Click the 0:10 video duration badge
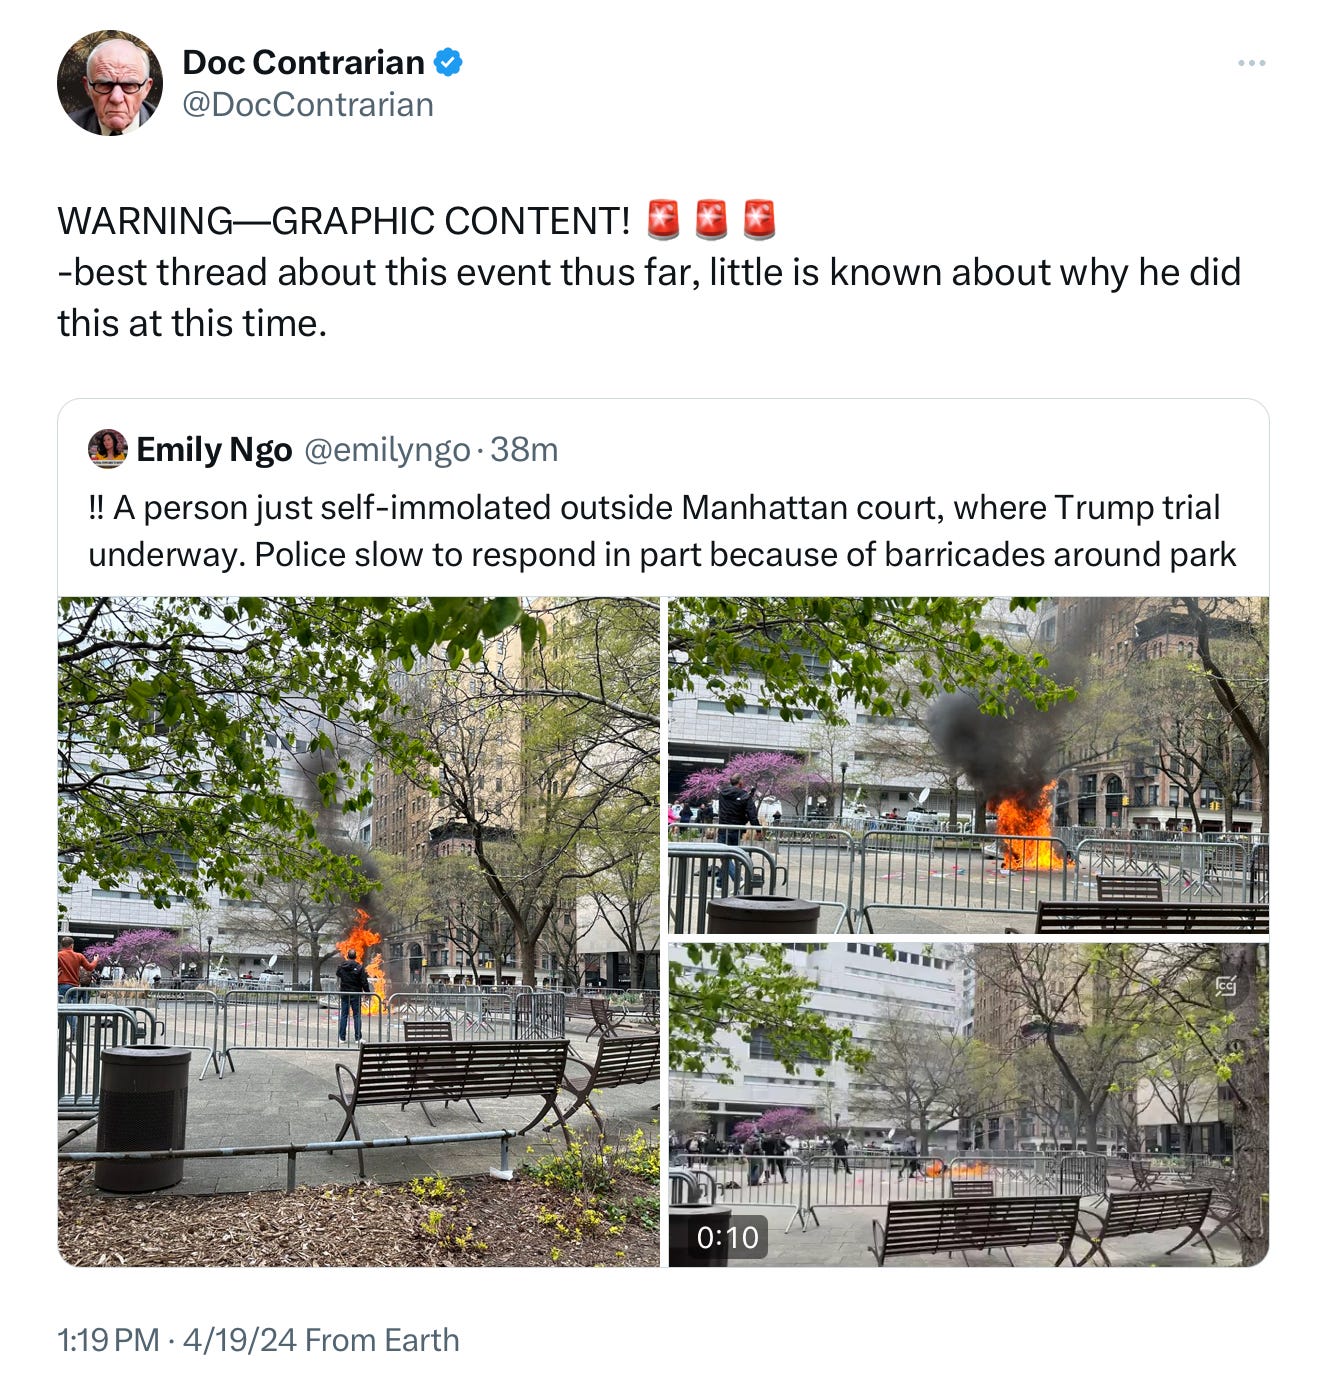 [727, 1238]
